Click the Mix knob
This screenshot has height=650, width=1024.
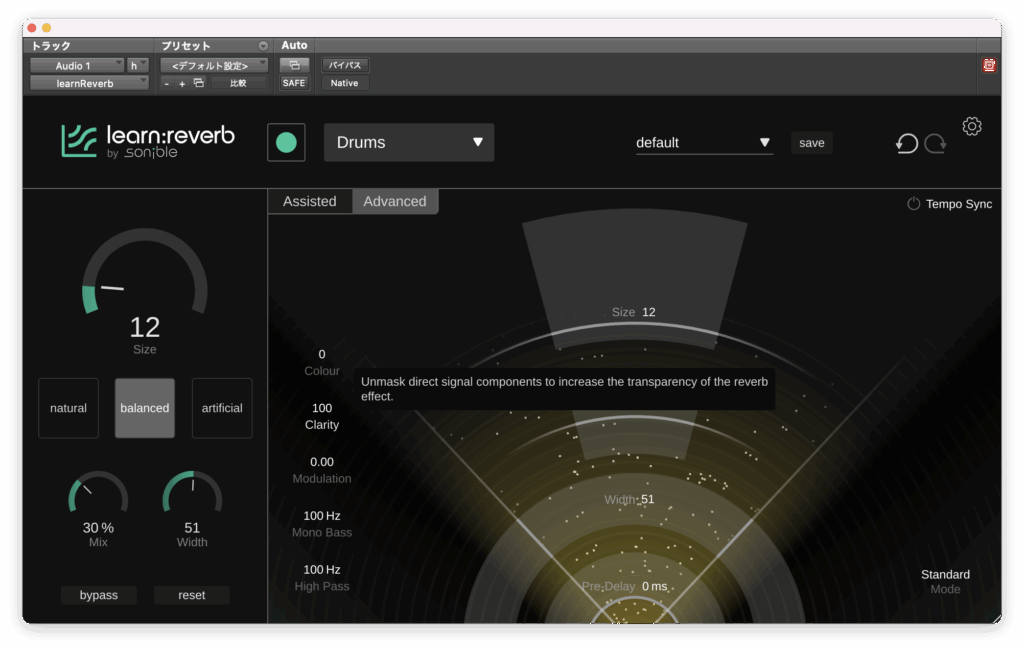pyautogui.click(x=99, y=493)
